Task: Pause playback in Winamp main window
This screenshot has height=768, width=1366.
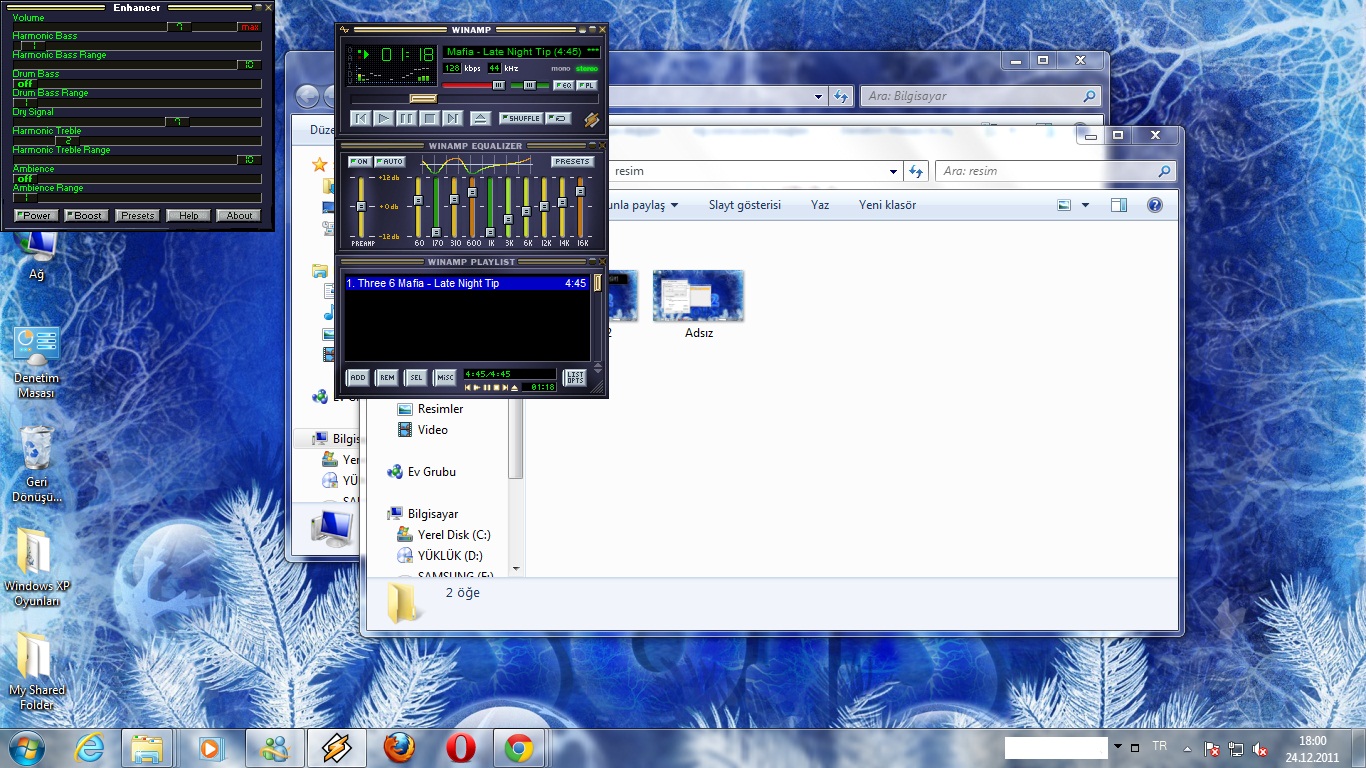Action: 406,118
